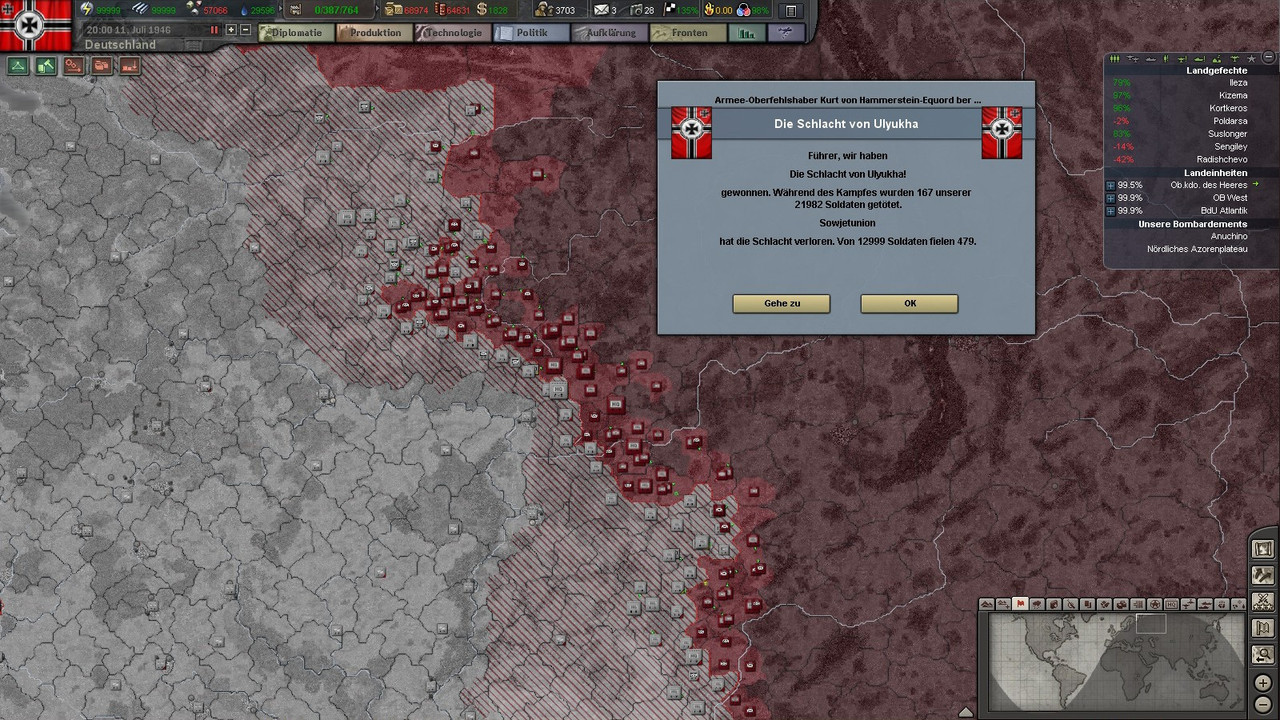This screenshot has width=1280, height=720.
Task: Expand the OB West unit entry
Action: (x=1110, y=198)
